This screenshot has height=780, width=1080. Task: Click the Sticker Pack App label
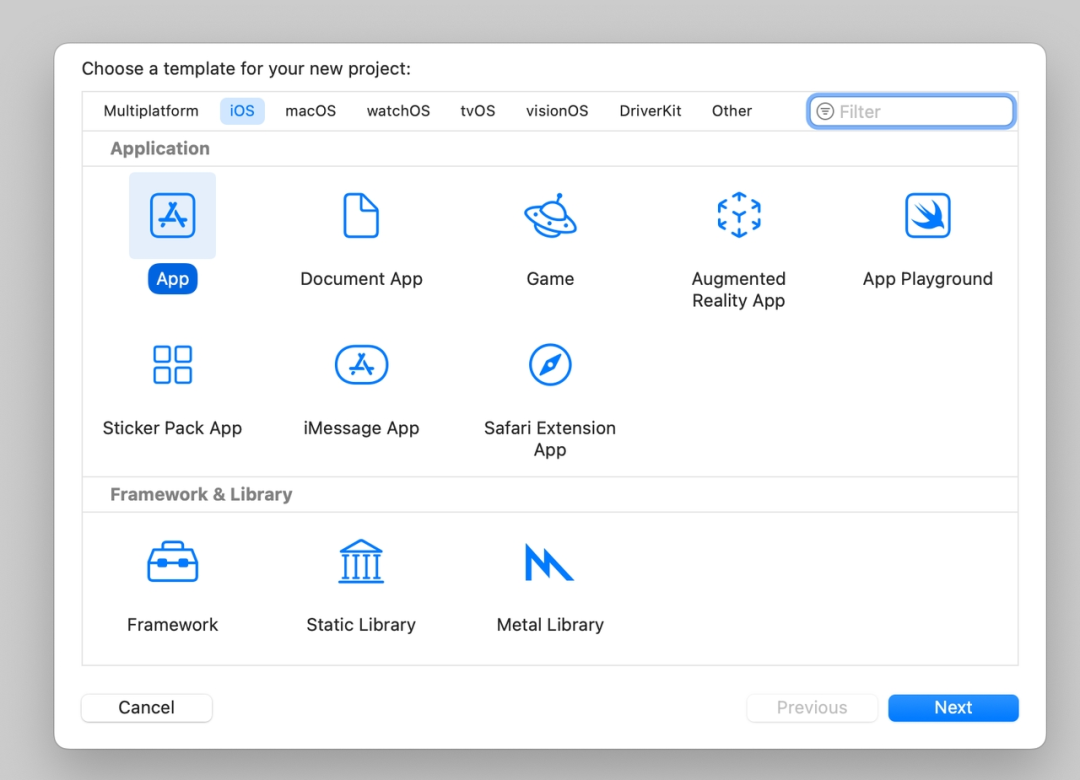(x=172, y=428)
